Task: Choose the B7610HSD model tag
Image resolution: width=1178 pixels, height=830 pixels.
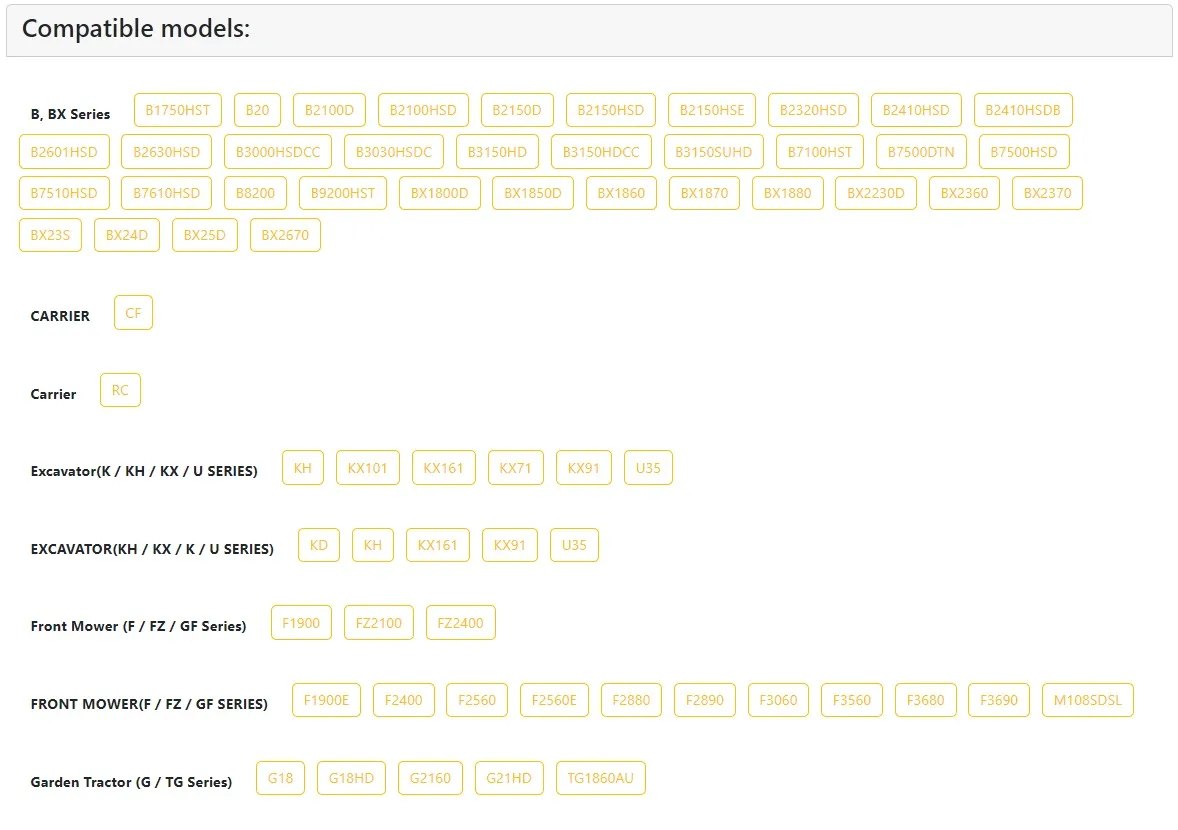Action: coord(167,193)
